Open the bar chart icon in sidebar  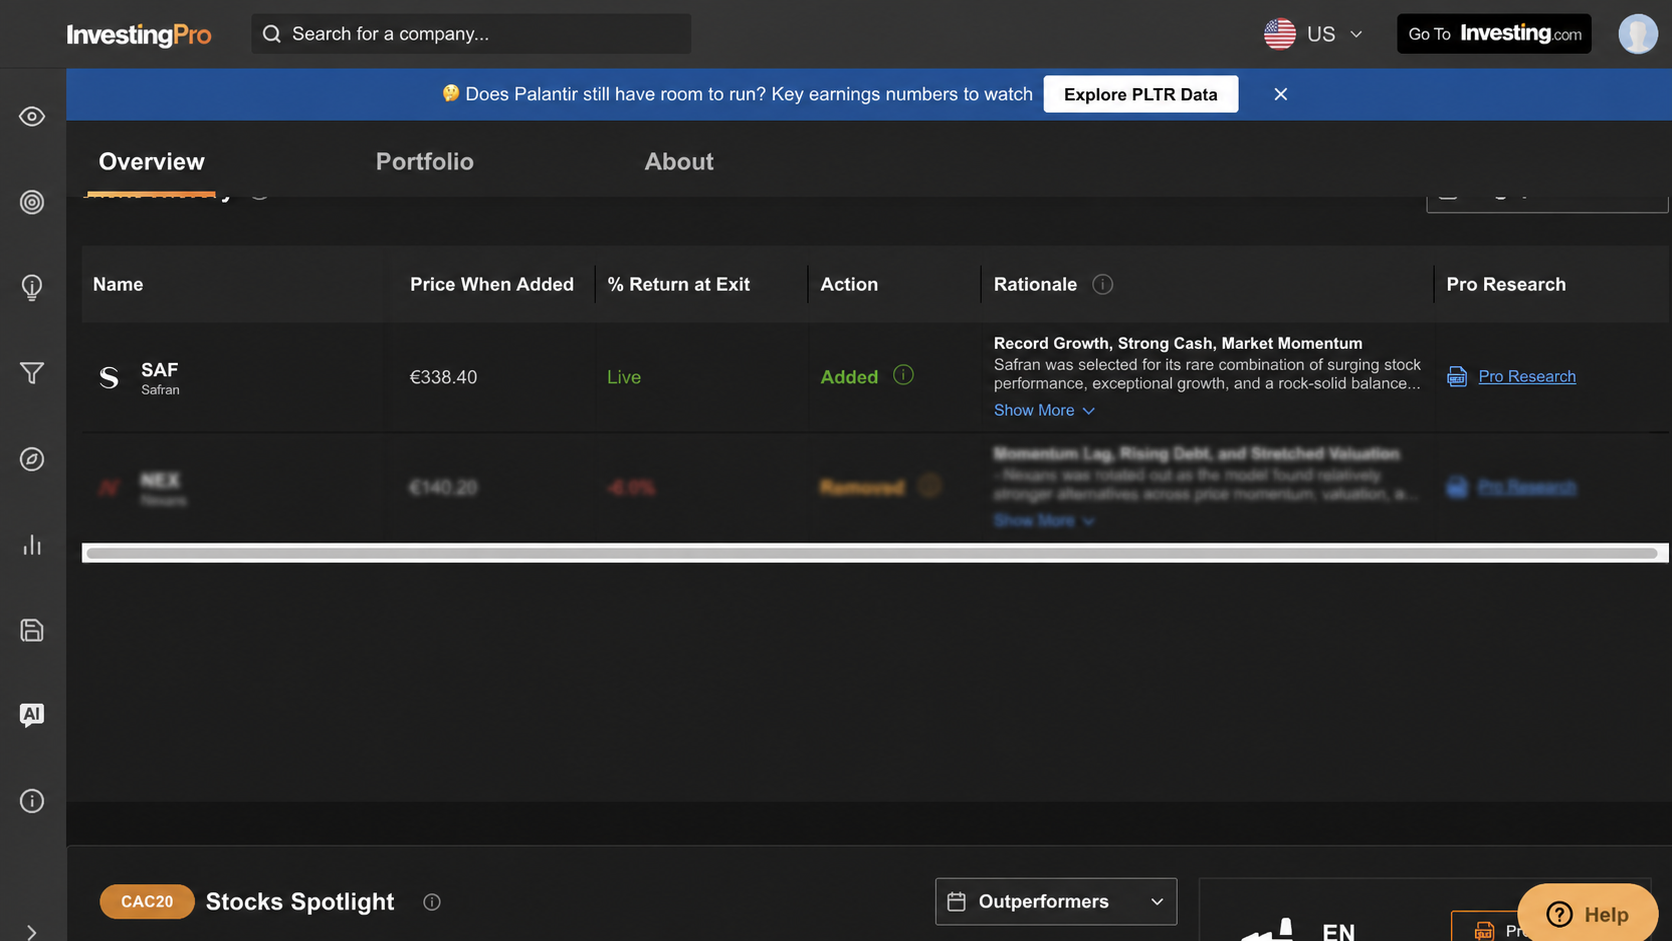pyautogui.click(x=32, y=545)
